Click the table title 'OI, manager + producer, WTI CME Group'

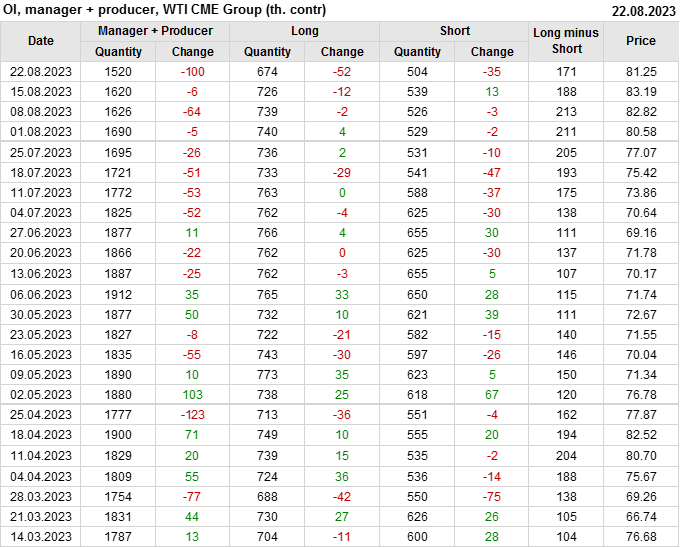[164, 10]
